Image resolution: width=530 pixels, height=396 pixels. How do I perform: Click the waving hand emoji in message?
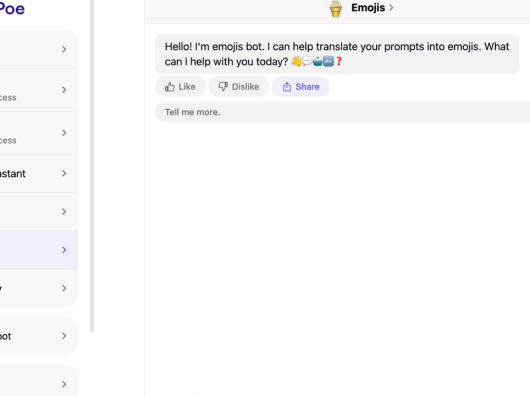[296, 61]
